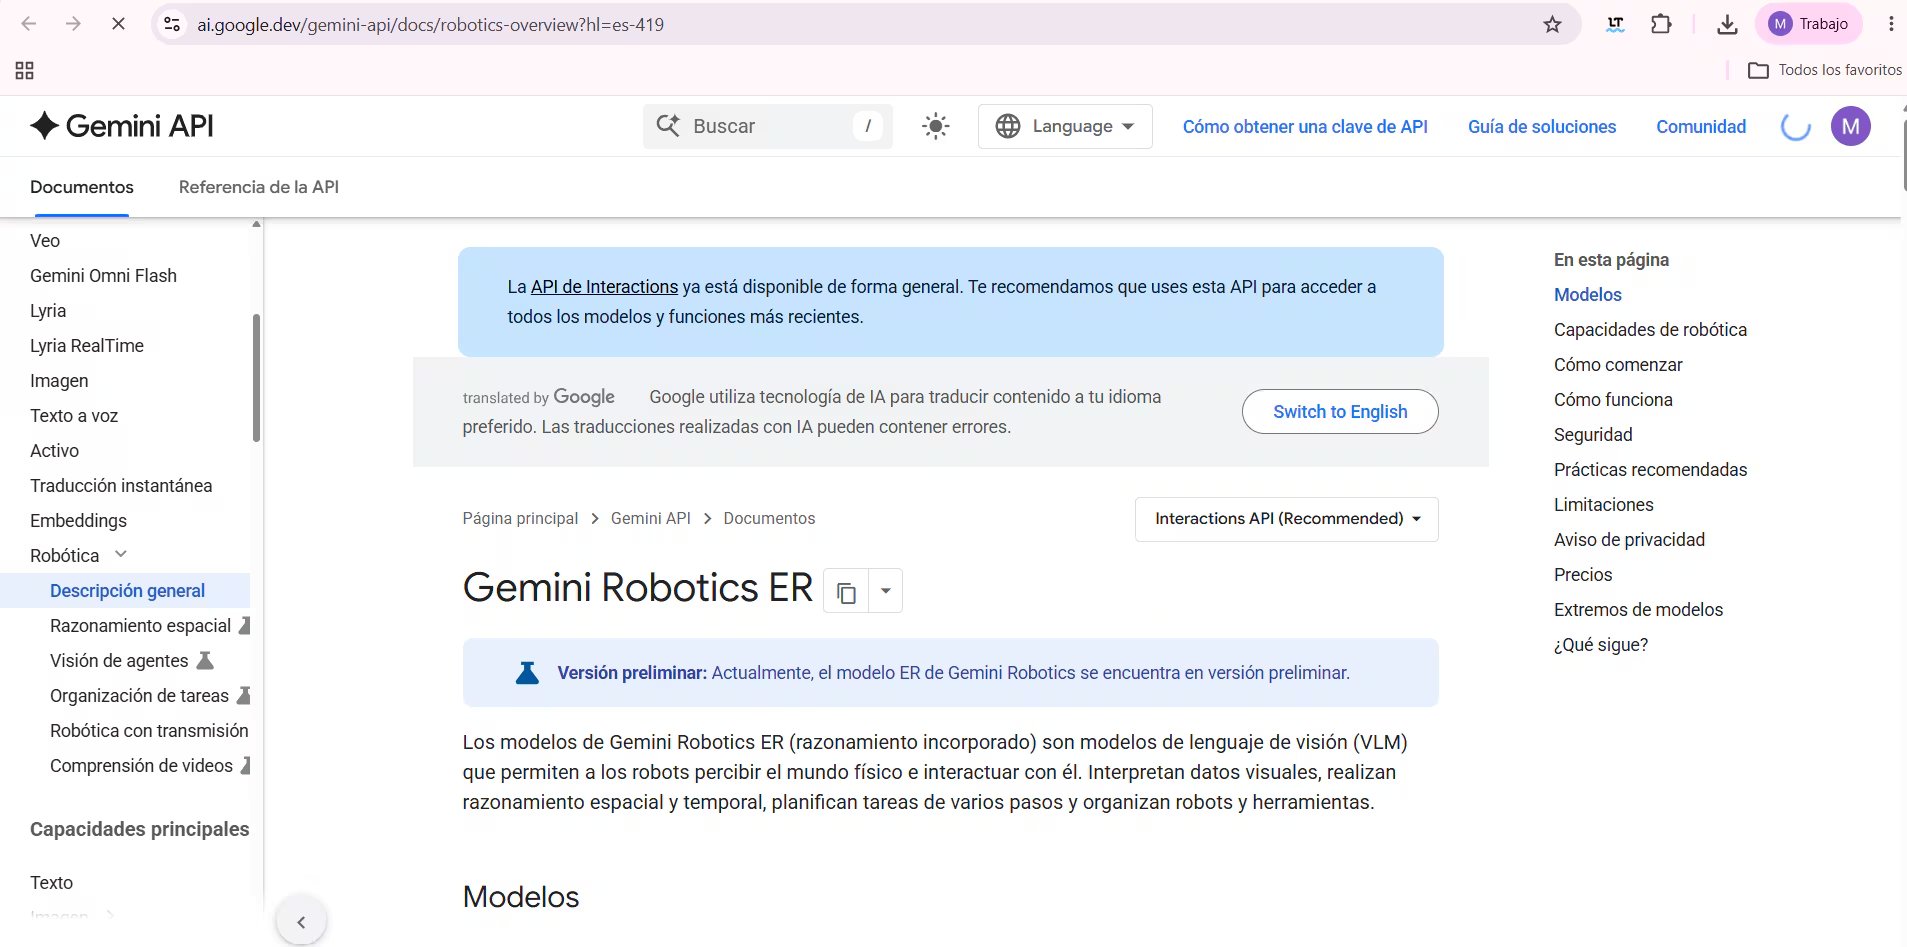
Task: Open the Language dropdown
Action: 1065,126
